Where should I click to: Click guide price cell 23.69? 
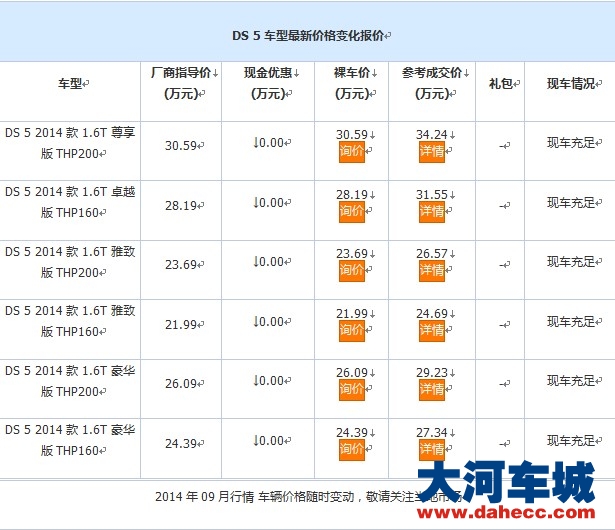coord(181,265)
